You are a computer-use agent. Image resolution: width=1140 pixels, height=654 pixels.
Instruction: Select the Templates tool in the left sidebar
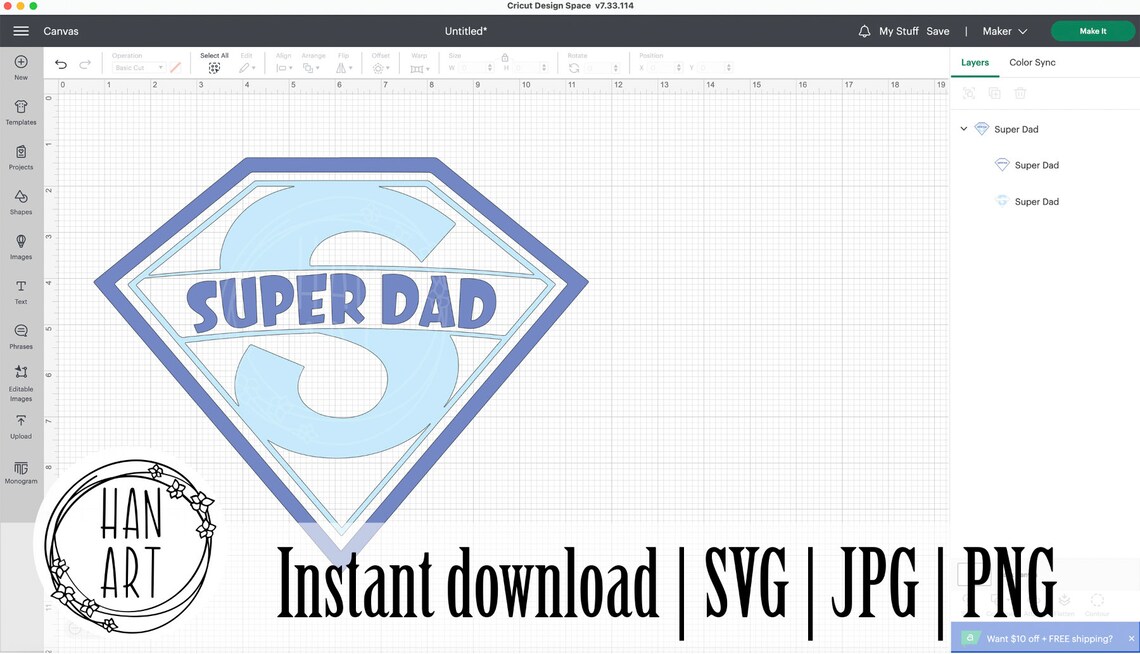[x=20, y=110]
